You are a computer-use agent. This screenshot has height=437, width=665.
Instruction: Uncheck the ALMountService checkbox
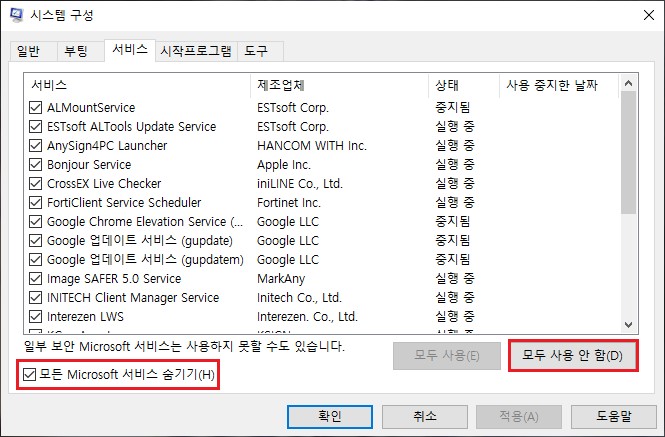pyautogui.click(x=35, y=108)
